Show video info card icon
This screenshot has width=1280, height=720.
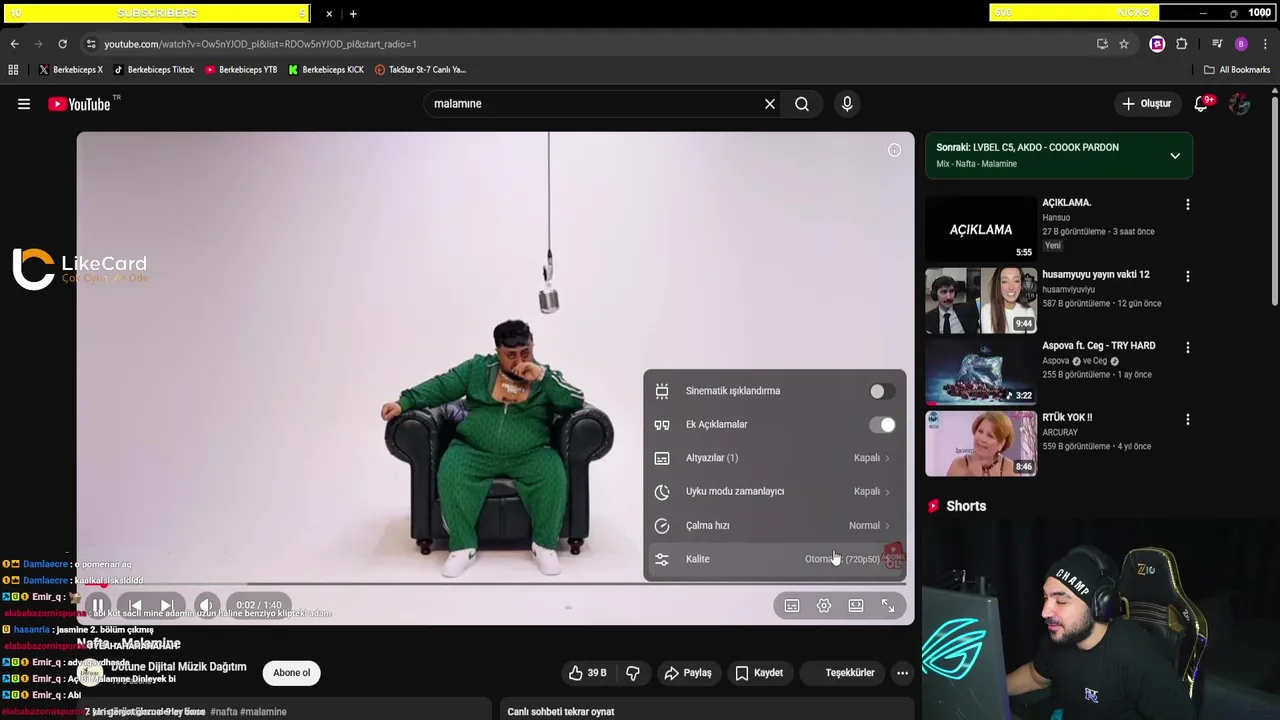tap(894, 150)
